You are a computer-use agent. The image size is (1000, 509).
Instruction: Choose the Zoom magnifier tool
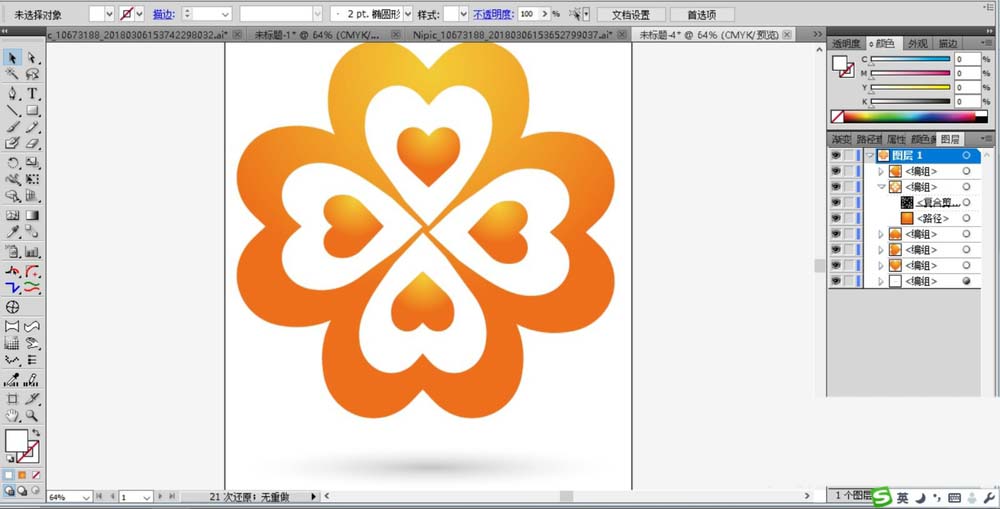click(32, 416)
